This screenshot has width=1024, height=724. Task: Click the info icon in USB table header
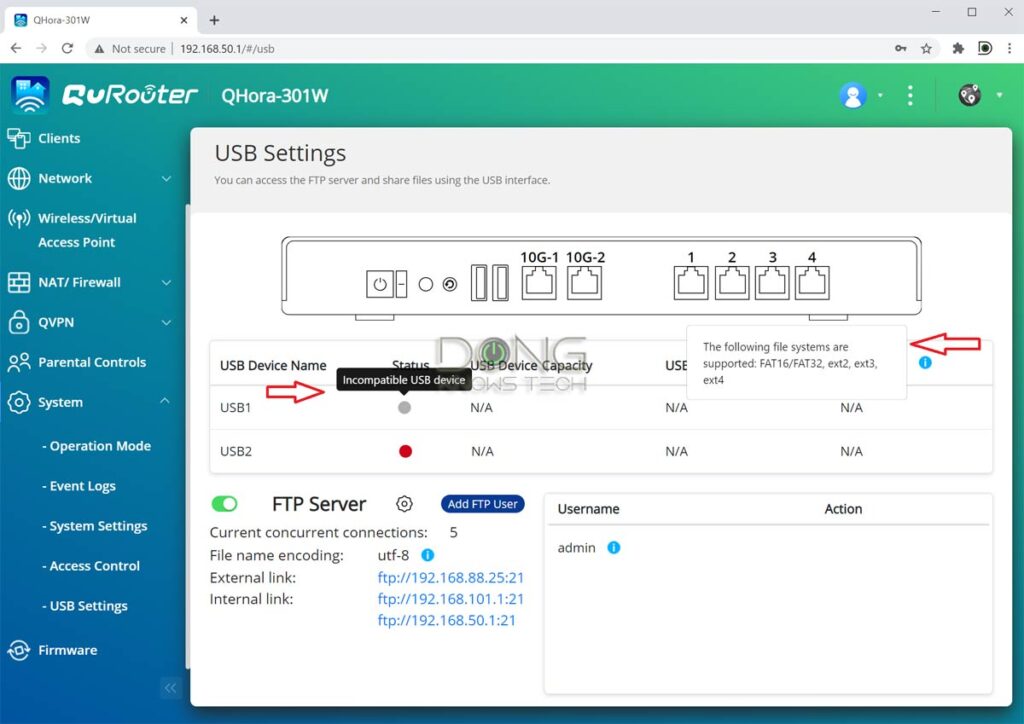click(x=925, y=362)
